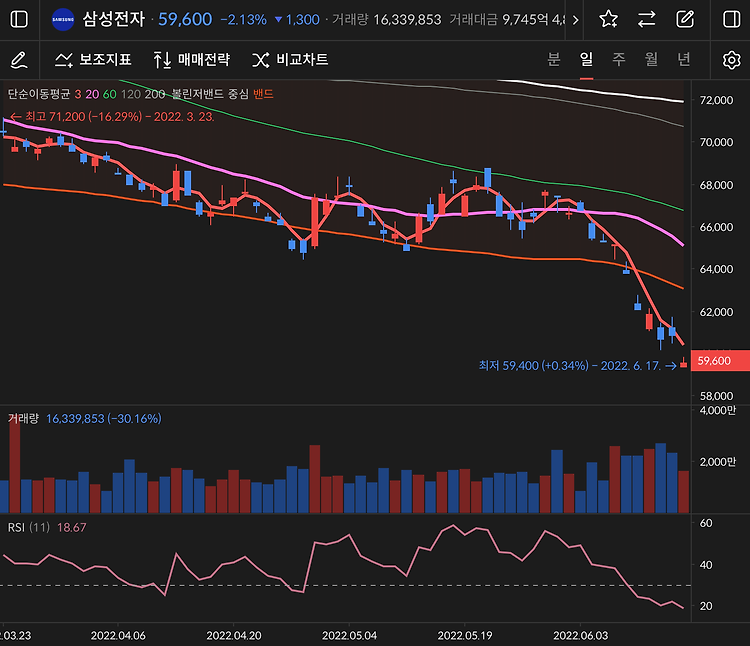The height and width of the screenshot is (646, 750).
Task: Click the 4,000만 volume axis label
Action: [x=717, y=410]
